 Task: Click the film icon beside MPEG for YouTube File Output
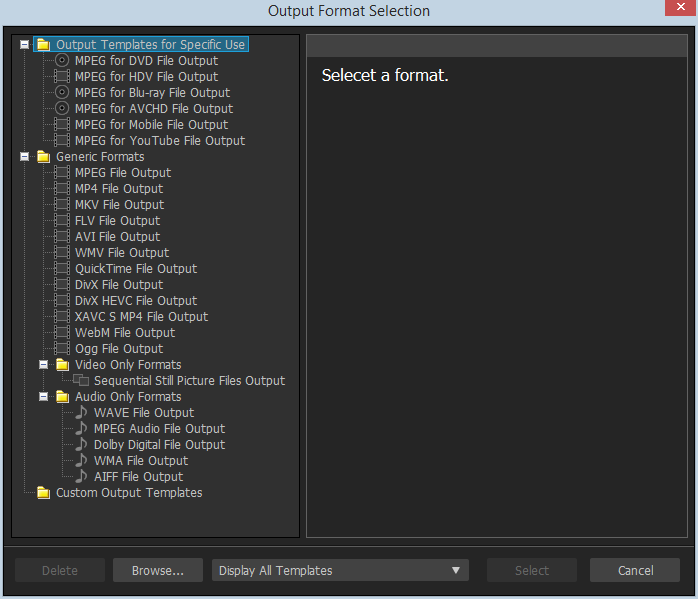[x=62, y=141]
